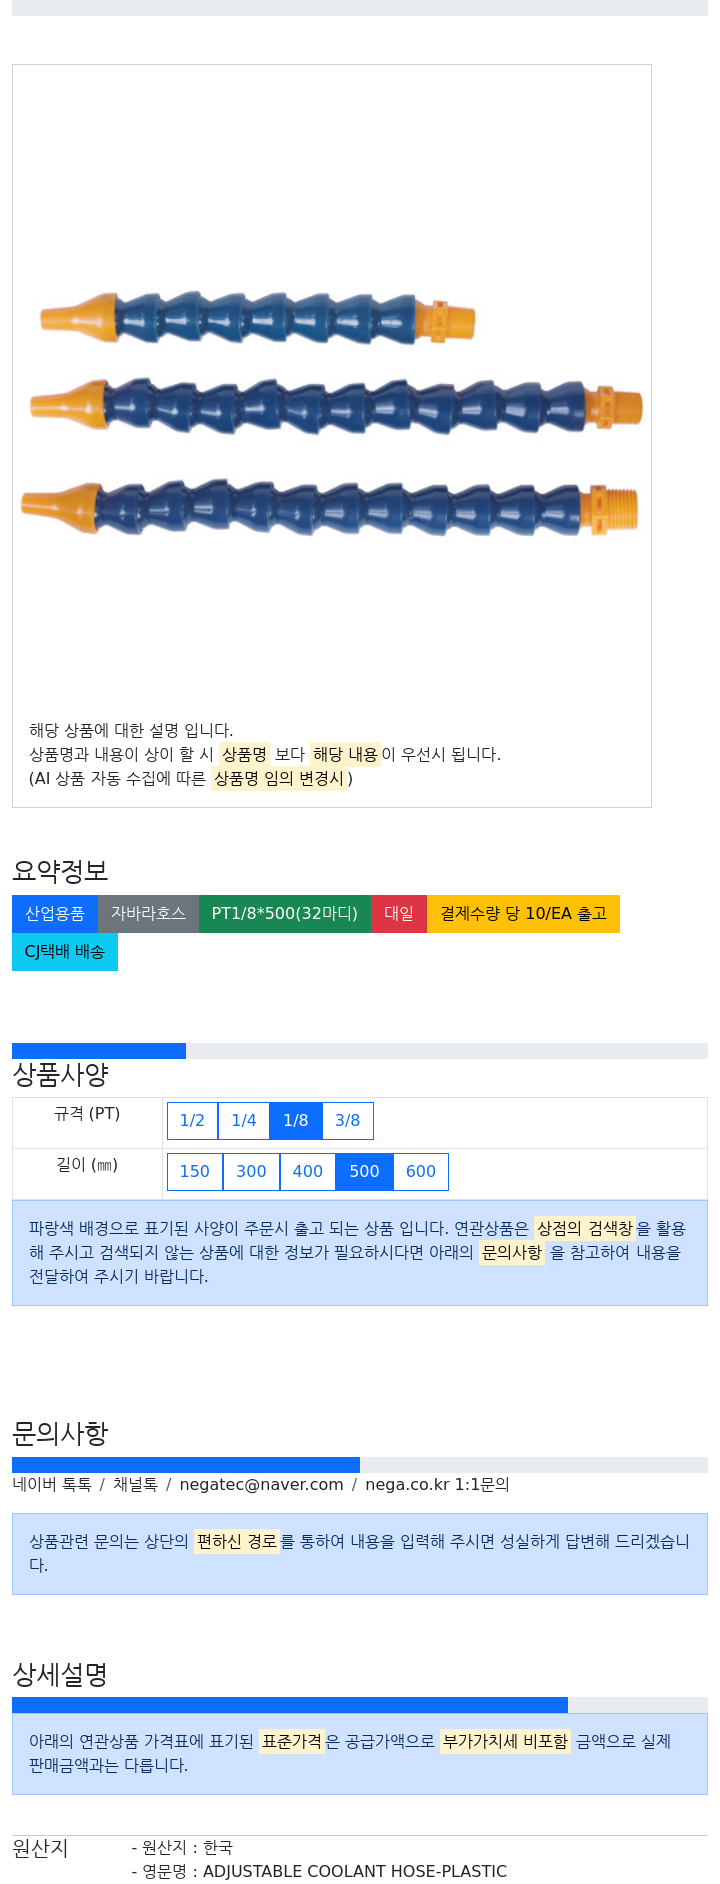The image size is (720, 1884).
Task: Open the 채널톡 inquiry link
Action: coord(135,1485)
